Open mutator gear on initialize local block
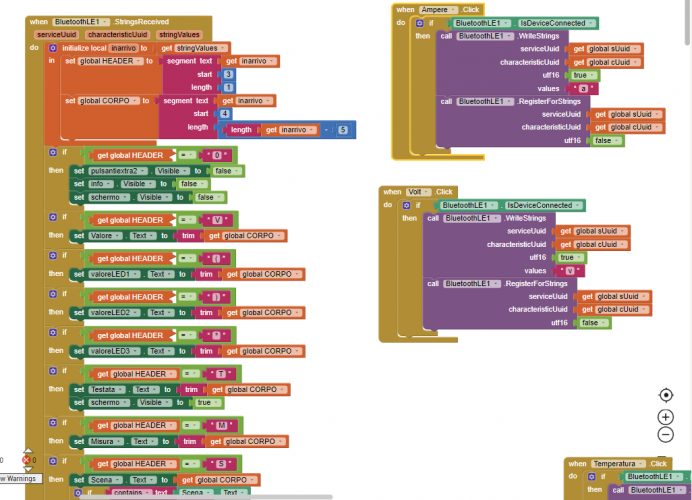 coord(54,47)
